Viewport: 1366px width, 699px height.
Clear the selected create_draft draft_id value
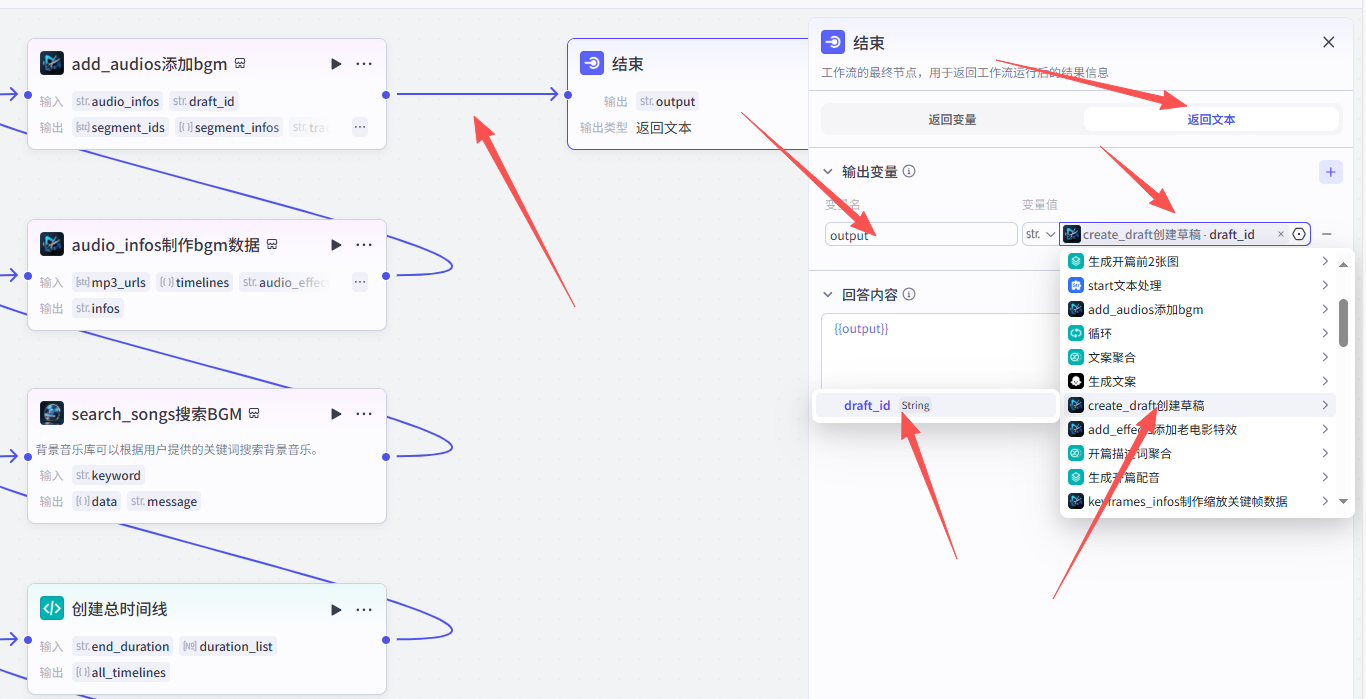pos(1281,234)
